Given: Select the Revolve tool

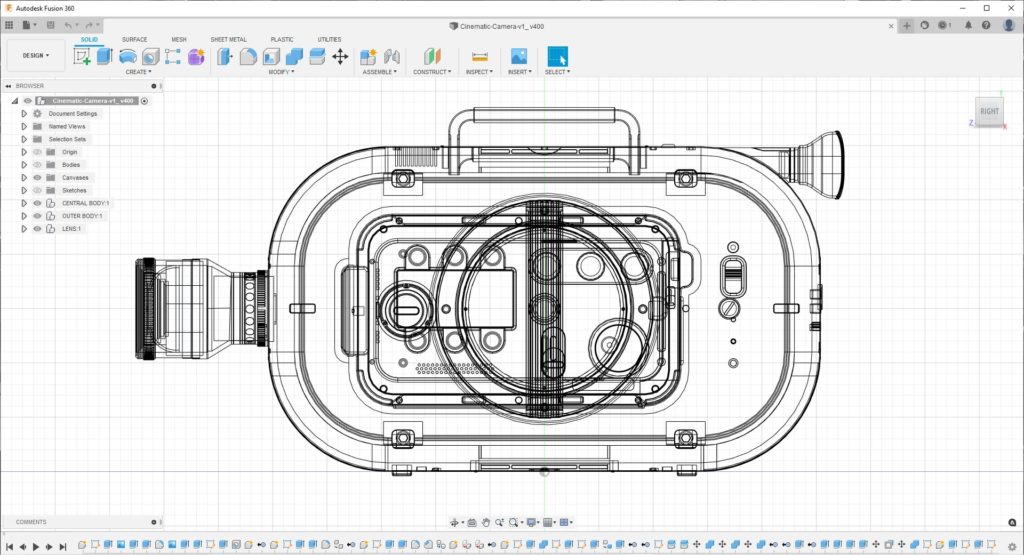Looking at the screenshot, I should pos(128,56).
